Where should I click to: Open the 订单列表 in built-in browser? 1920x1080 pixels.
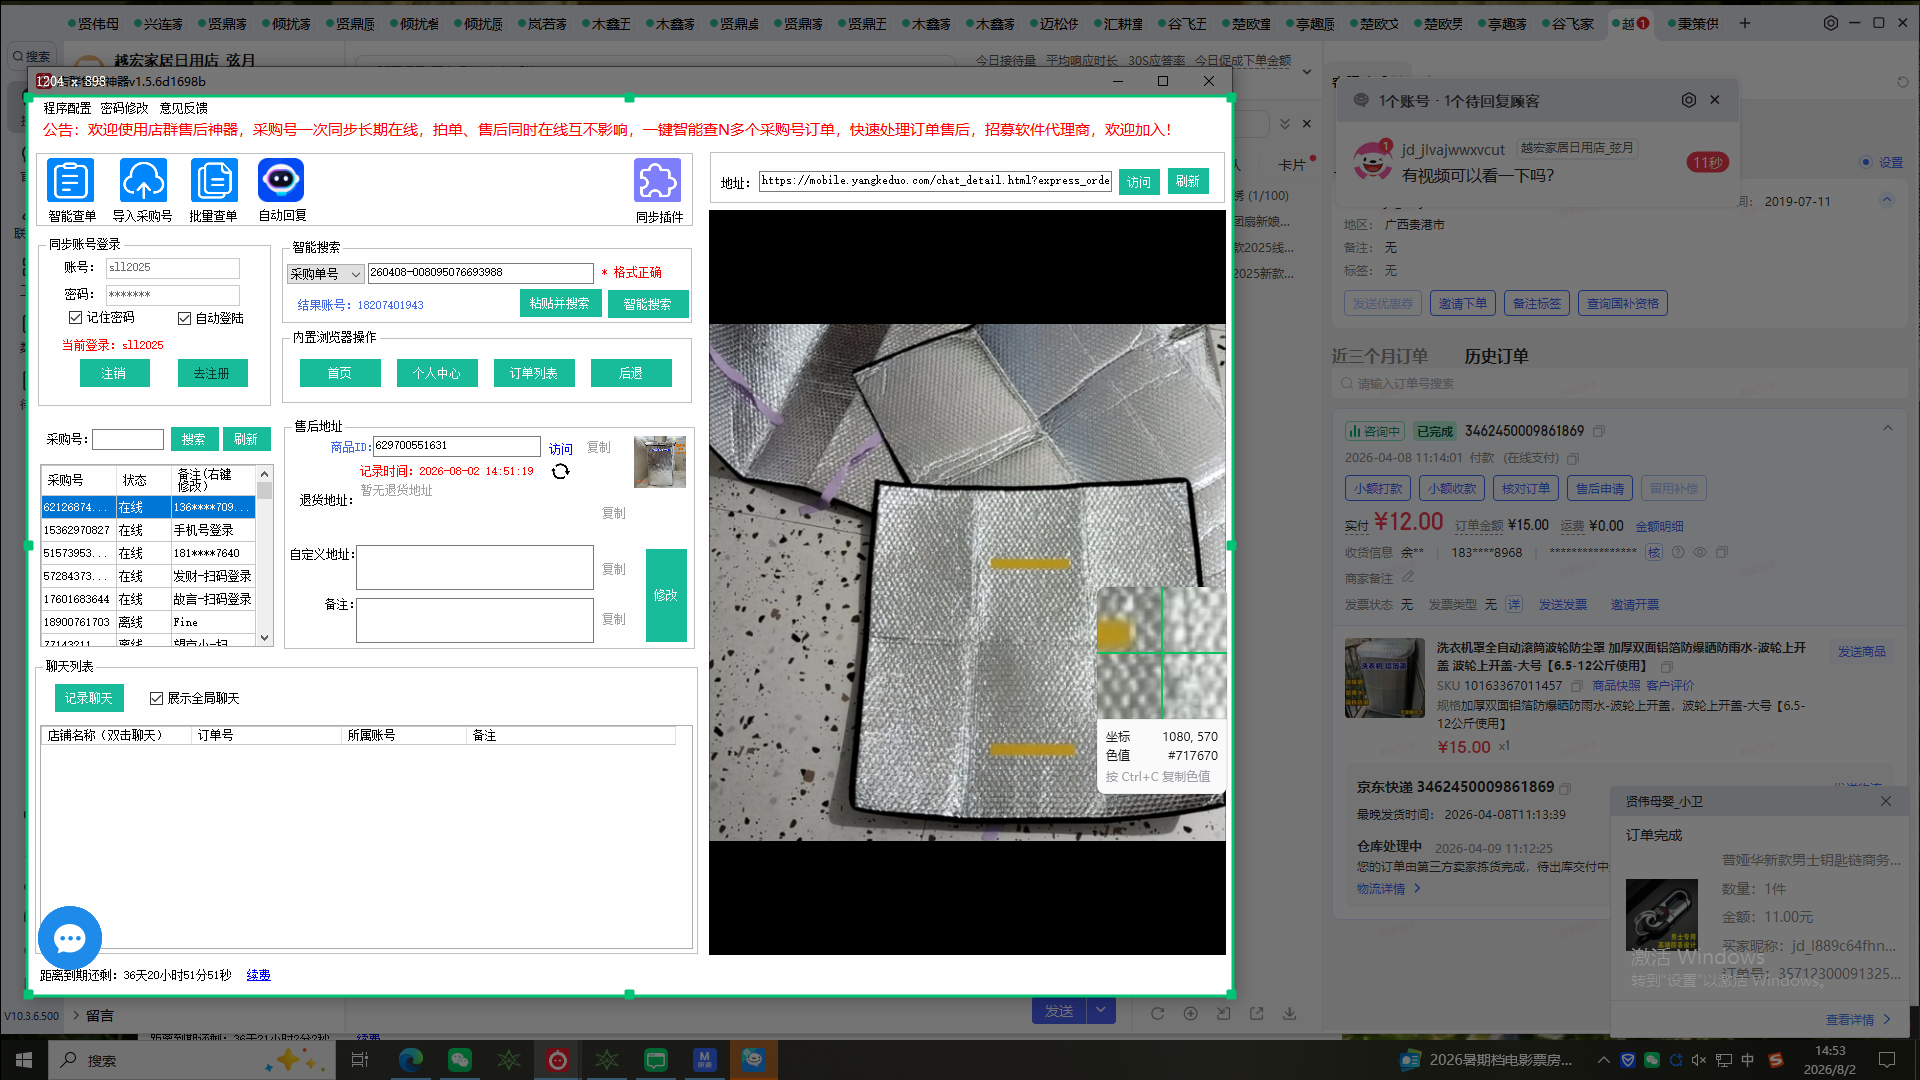tap(534, 373)
